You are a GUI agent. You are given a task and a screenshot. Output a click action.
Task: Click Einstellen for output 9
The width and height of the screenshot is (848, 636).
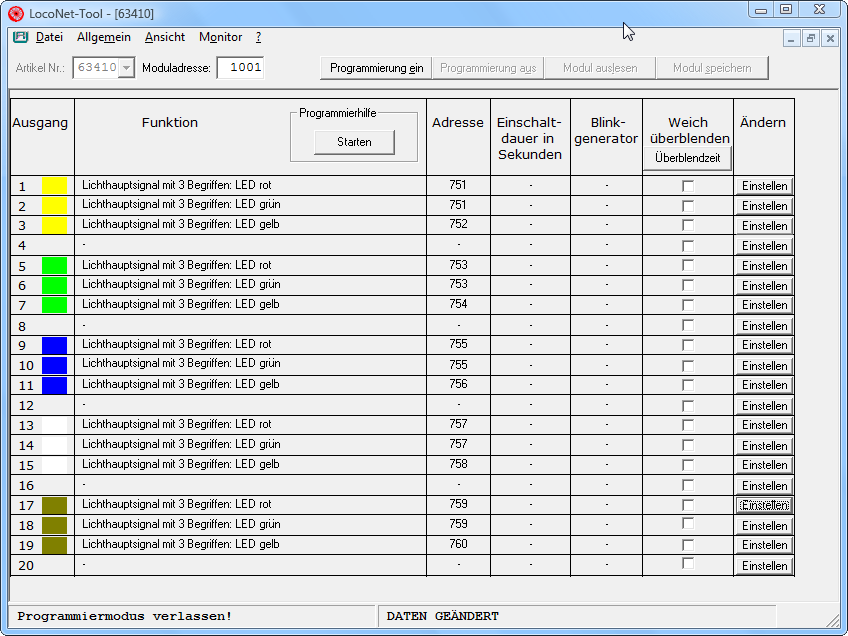tap(764, 345)
